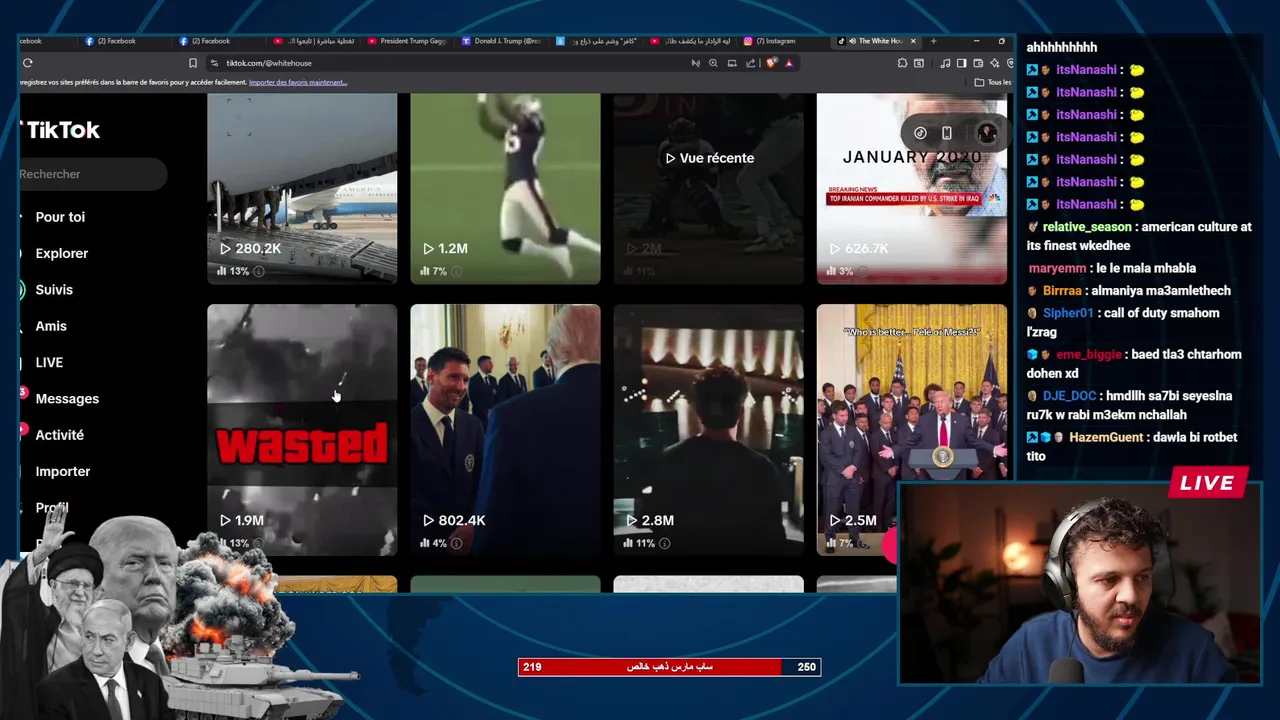This screenshot has height=720, width=1280.
Task: Open Importer in TikTok sidebar
Action: (62, 471)
